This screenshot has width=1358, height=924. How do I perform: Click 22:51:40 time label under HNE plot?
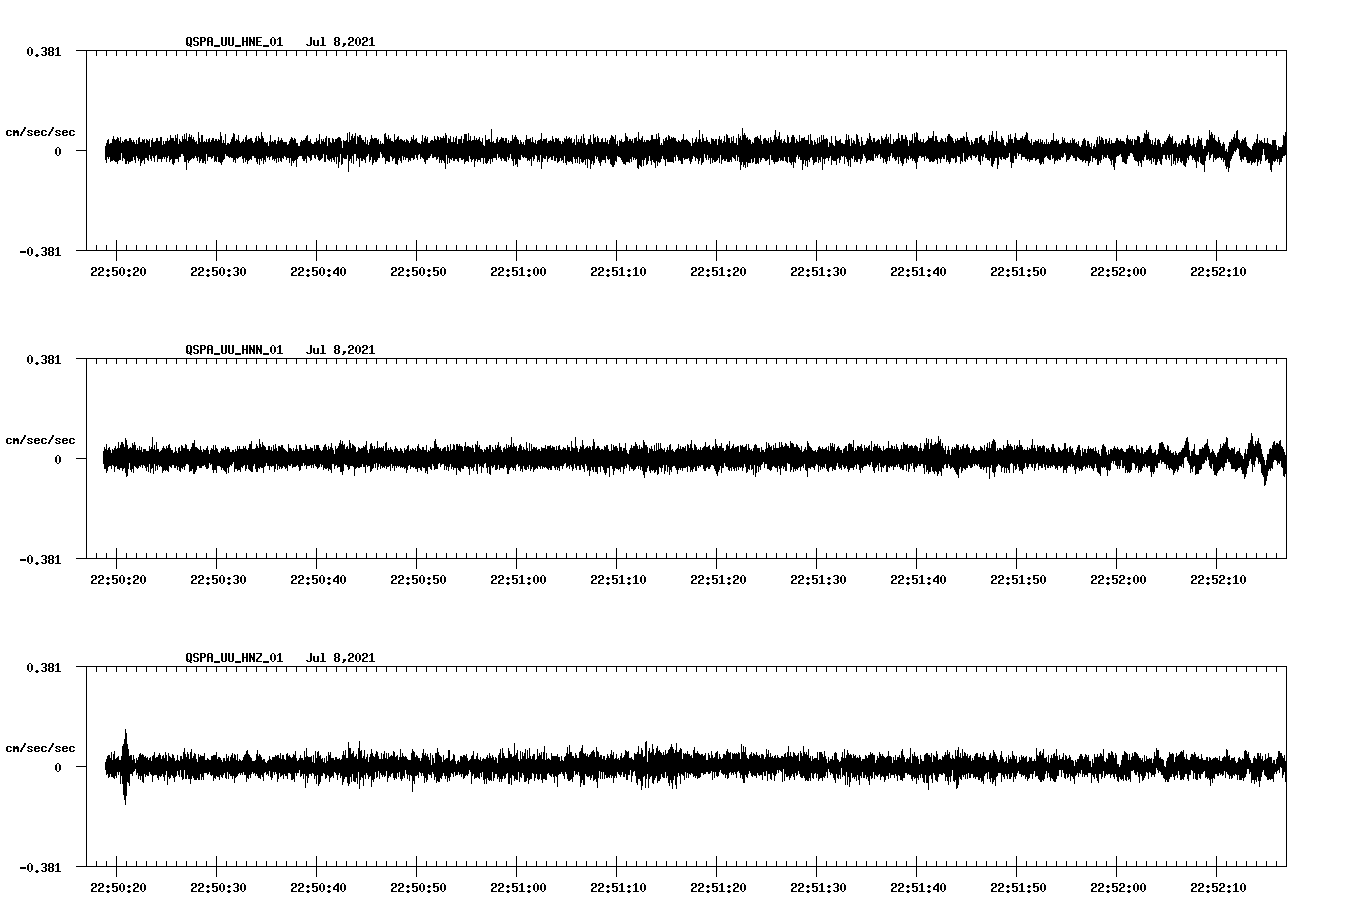click(x=918, y=272)
